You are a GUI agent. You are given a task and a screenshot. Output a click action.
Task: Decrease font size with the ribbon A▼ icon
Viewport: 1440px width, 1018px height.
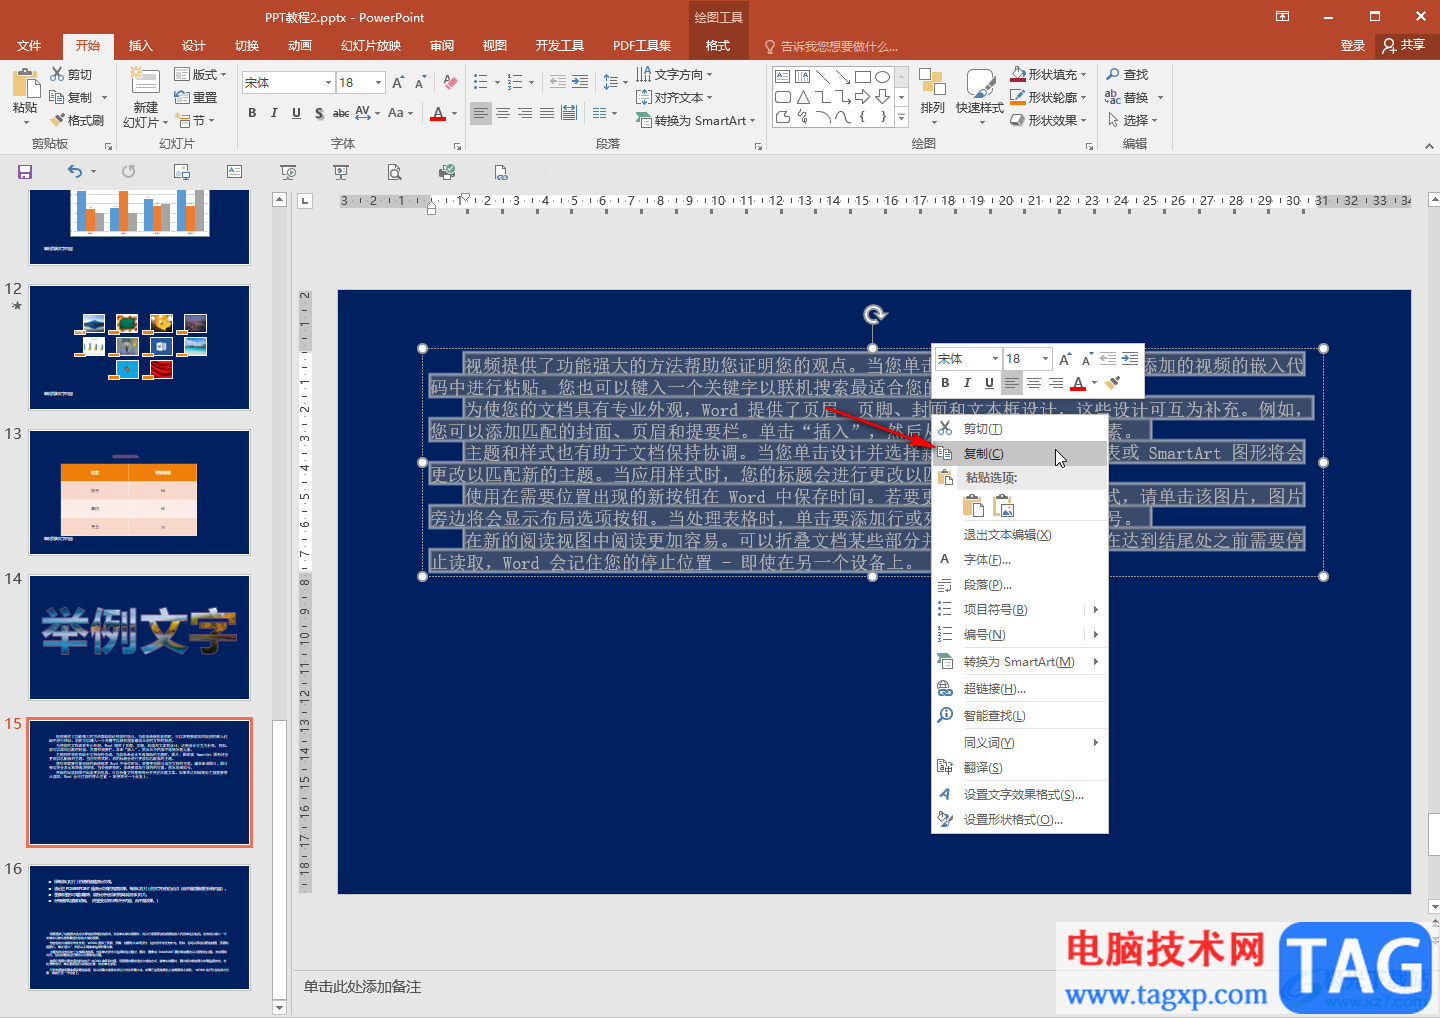(420, 82)
